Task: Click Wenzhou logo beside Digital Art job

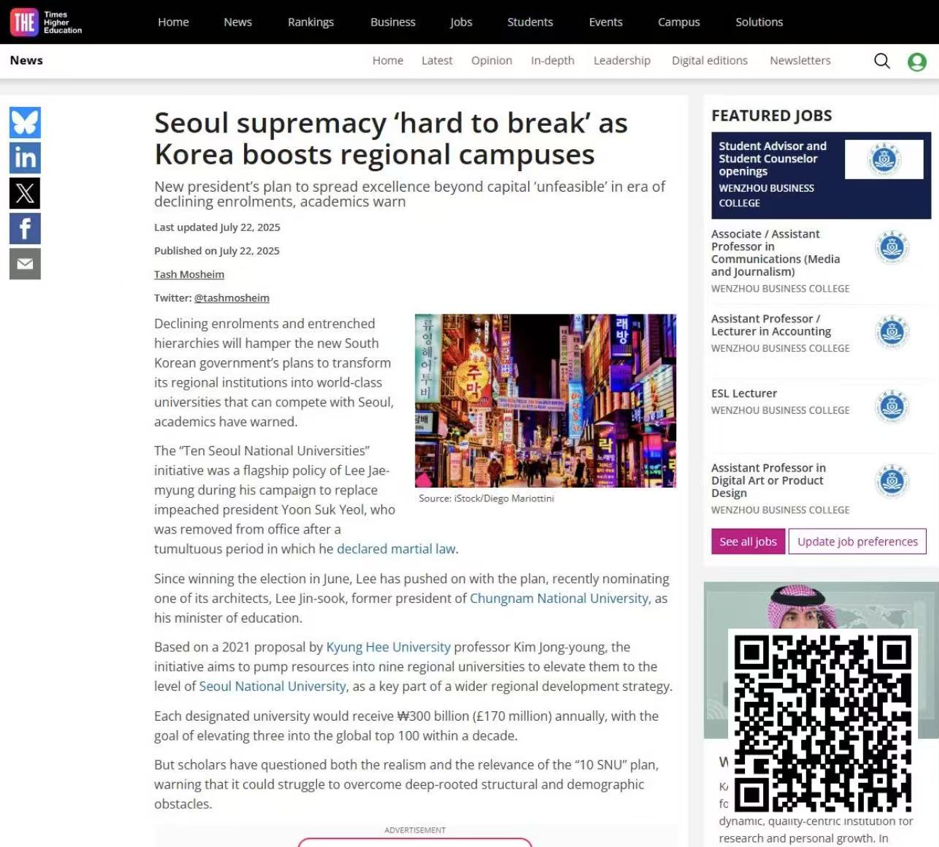Action: [892, 481]
